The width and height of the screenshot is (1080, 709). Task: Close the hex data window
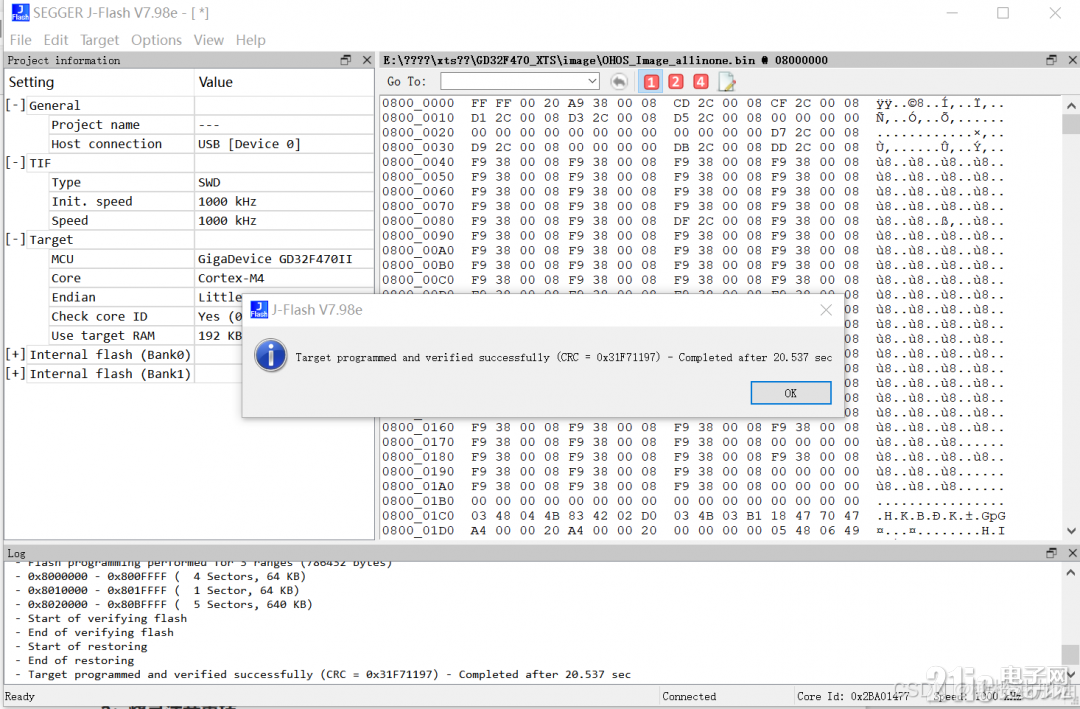[1072, 60]
